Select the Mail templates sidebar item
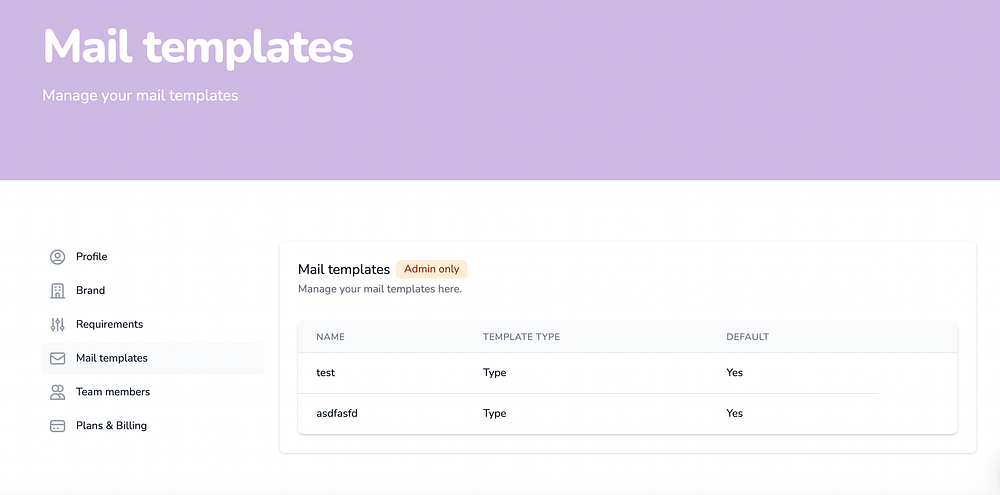Screen dimensions: 1000x495 pos(112,358)
